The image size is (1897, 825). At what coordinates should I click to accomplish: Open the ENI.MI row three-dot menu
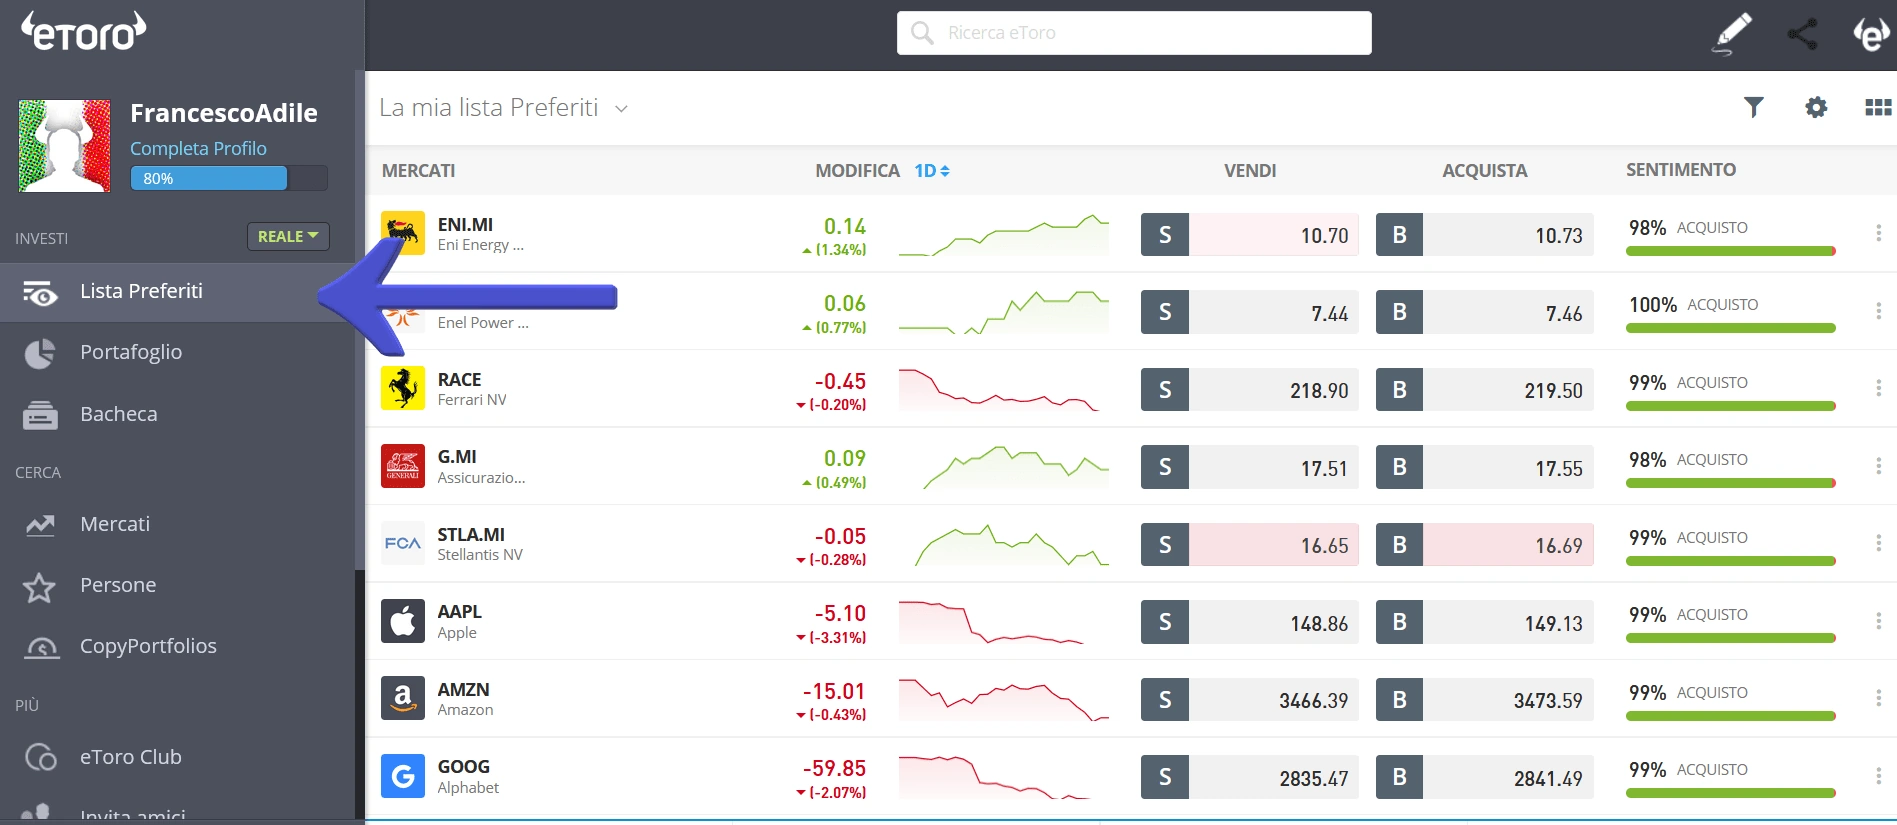1878,233
